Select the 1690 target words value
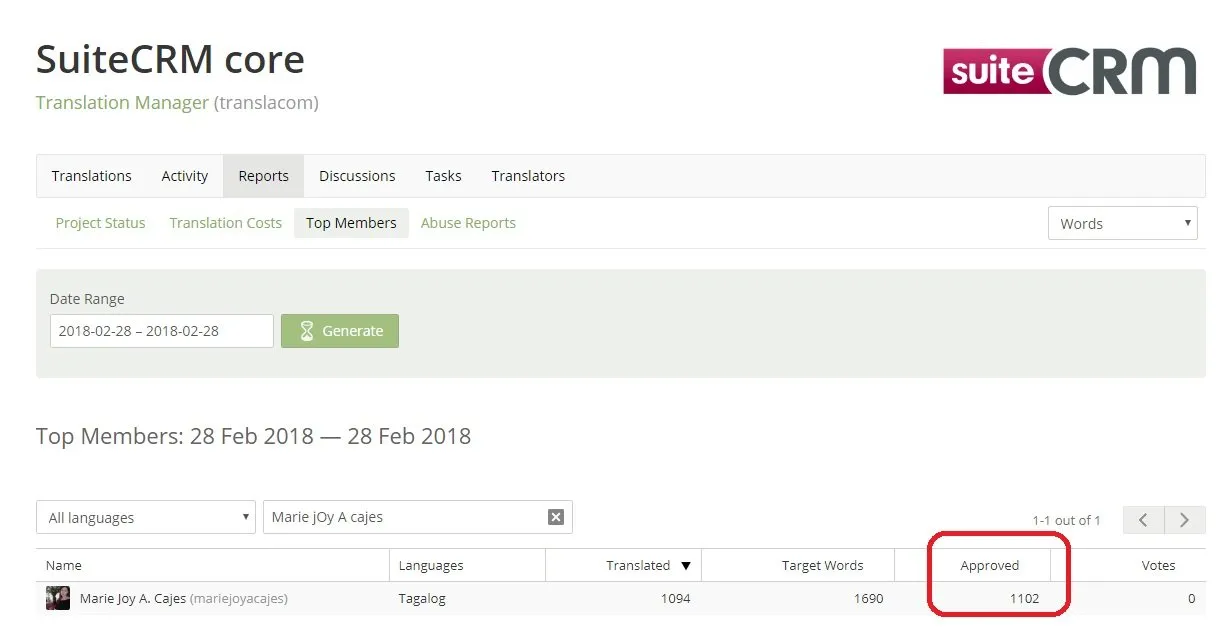 [868, 598]
